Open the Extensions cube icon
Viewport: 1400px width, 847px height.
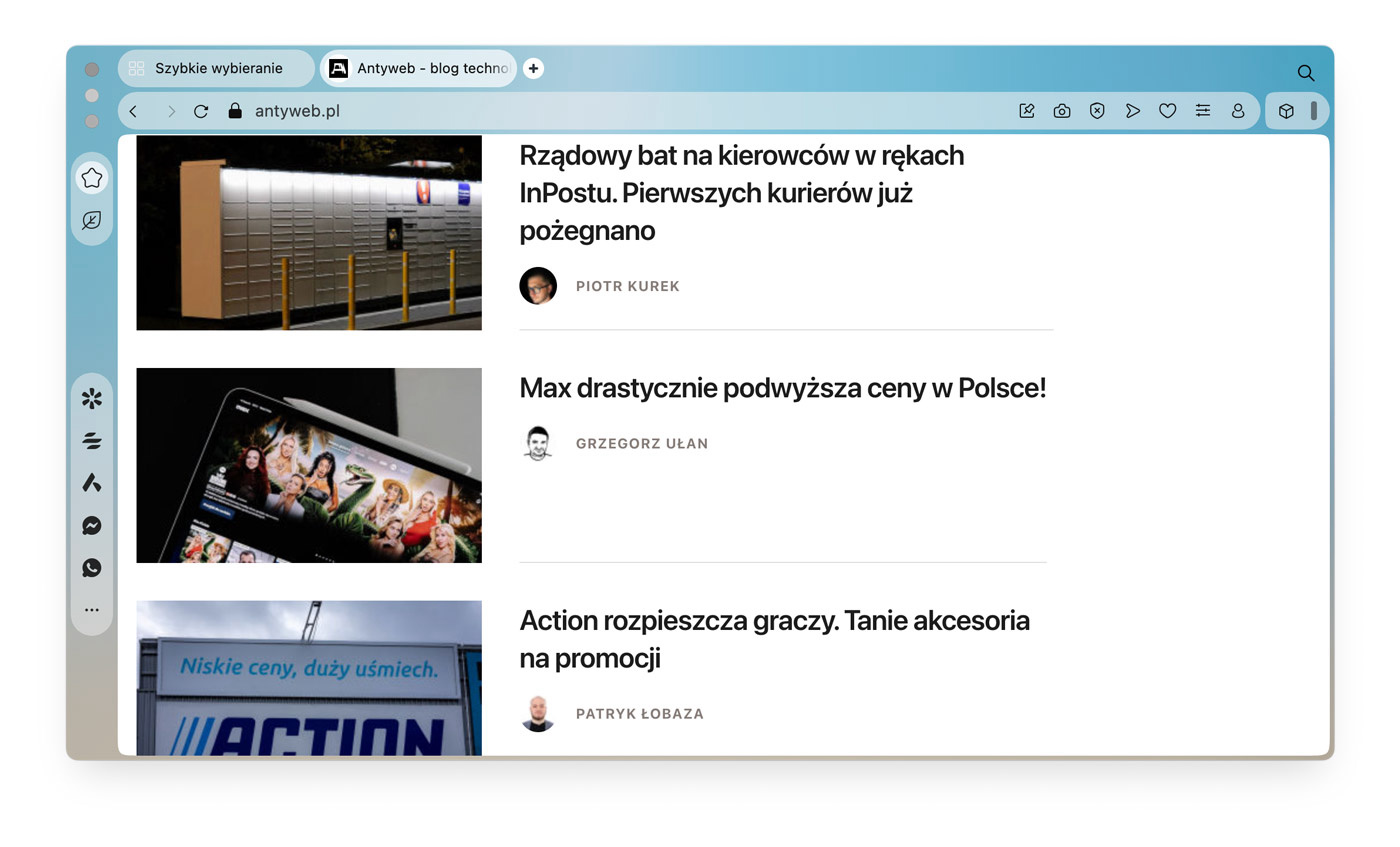[x=1286, y=111]
